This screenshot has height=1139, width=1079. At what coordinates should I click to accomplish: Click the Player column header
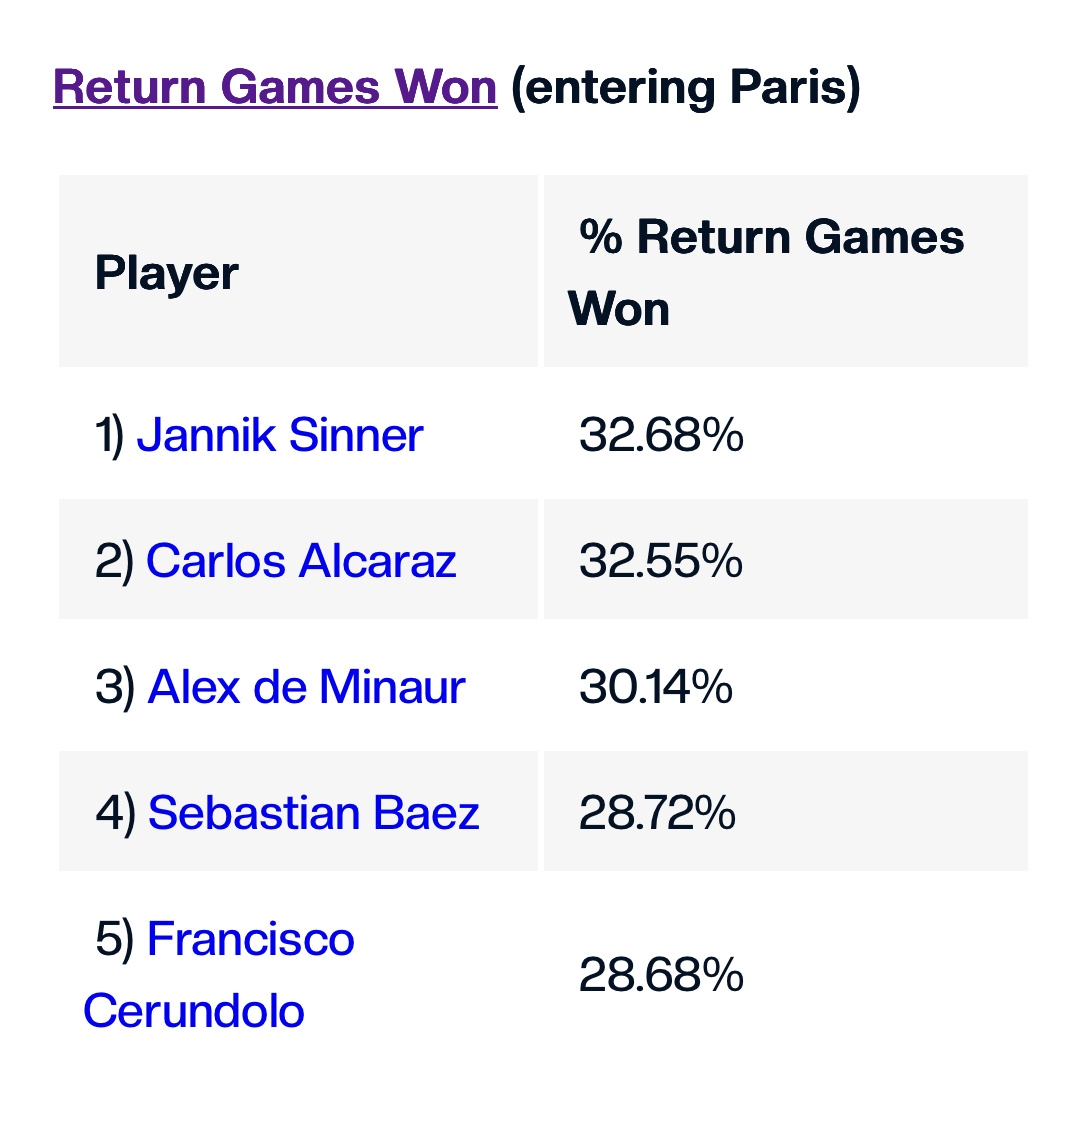(x=167, y=273)
